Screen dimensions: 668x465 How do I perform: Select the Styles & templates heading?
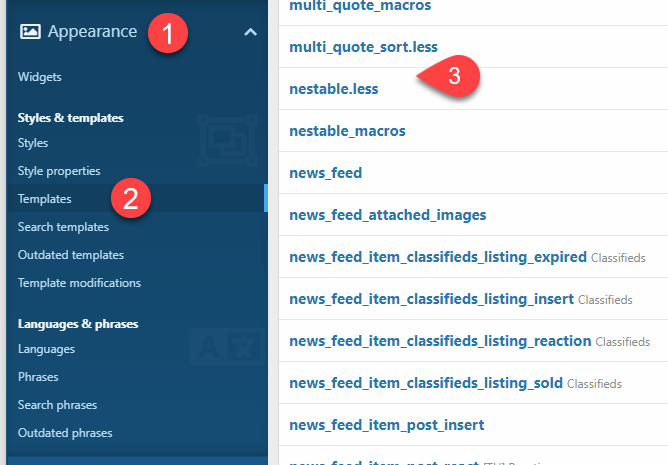pos(71,118)
